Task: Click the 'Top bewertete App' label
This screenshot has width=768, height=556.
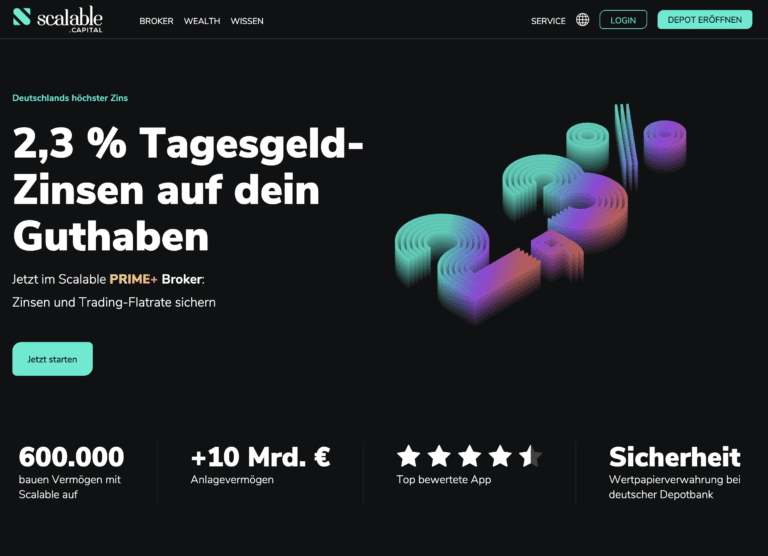Action: pyautogui.click(x=444, y=480)
